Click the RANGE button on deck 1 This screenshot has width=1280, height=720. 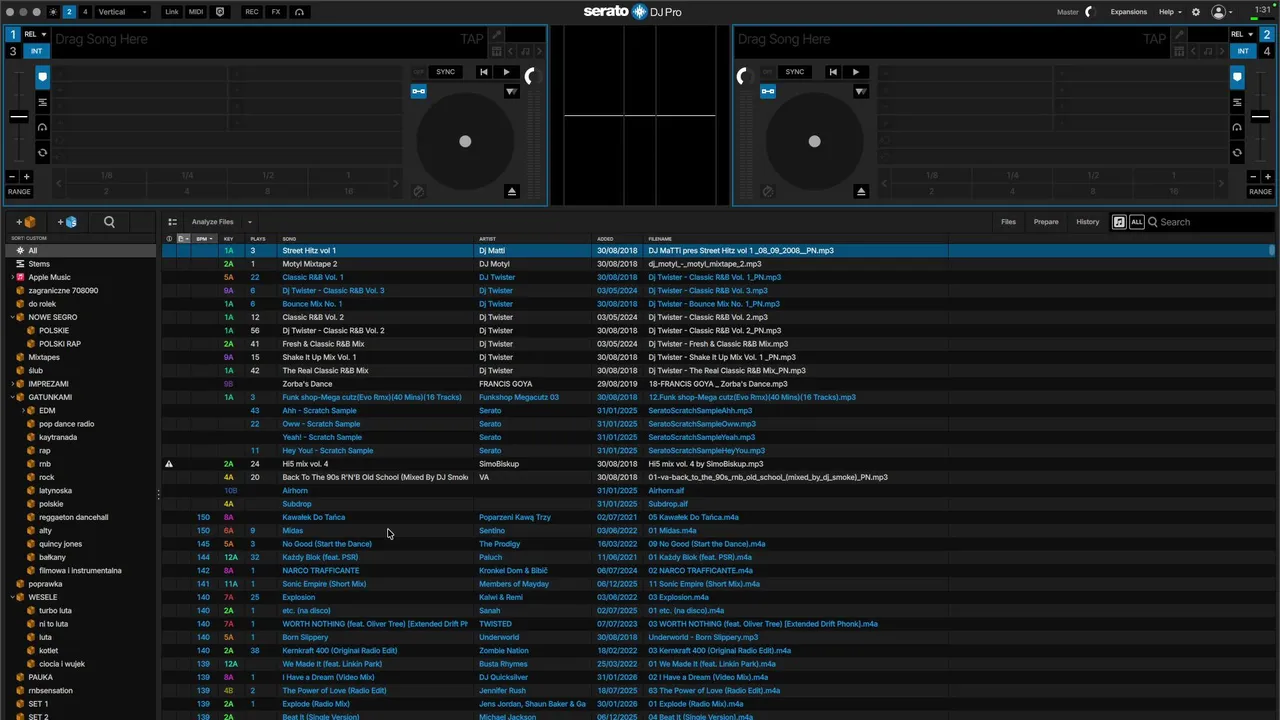(x=19, y=191)
